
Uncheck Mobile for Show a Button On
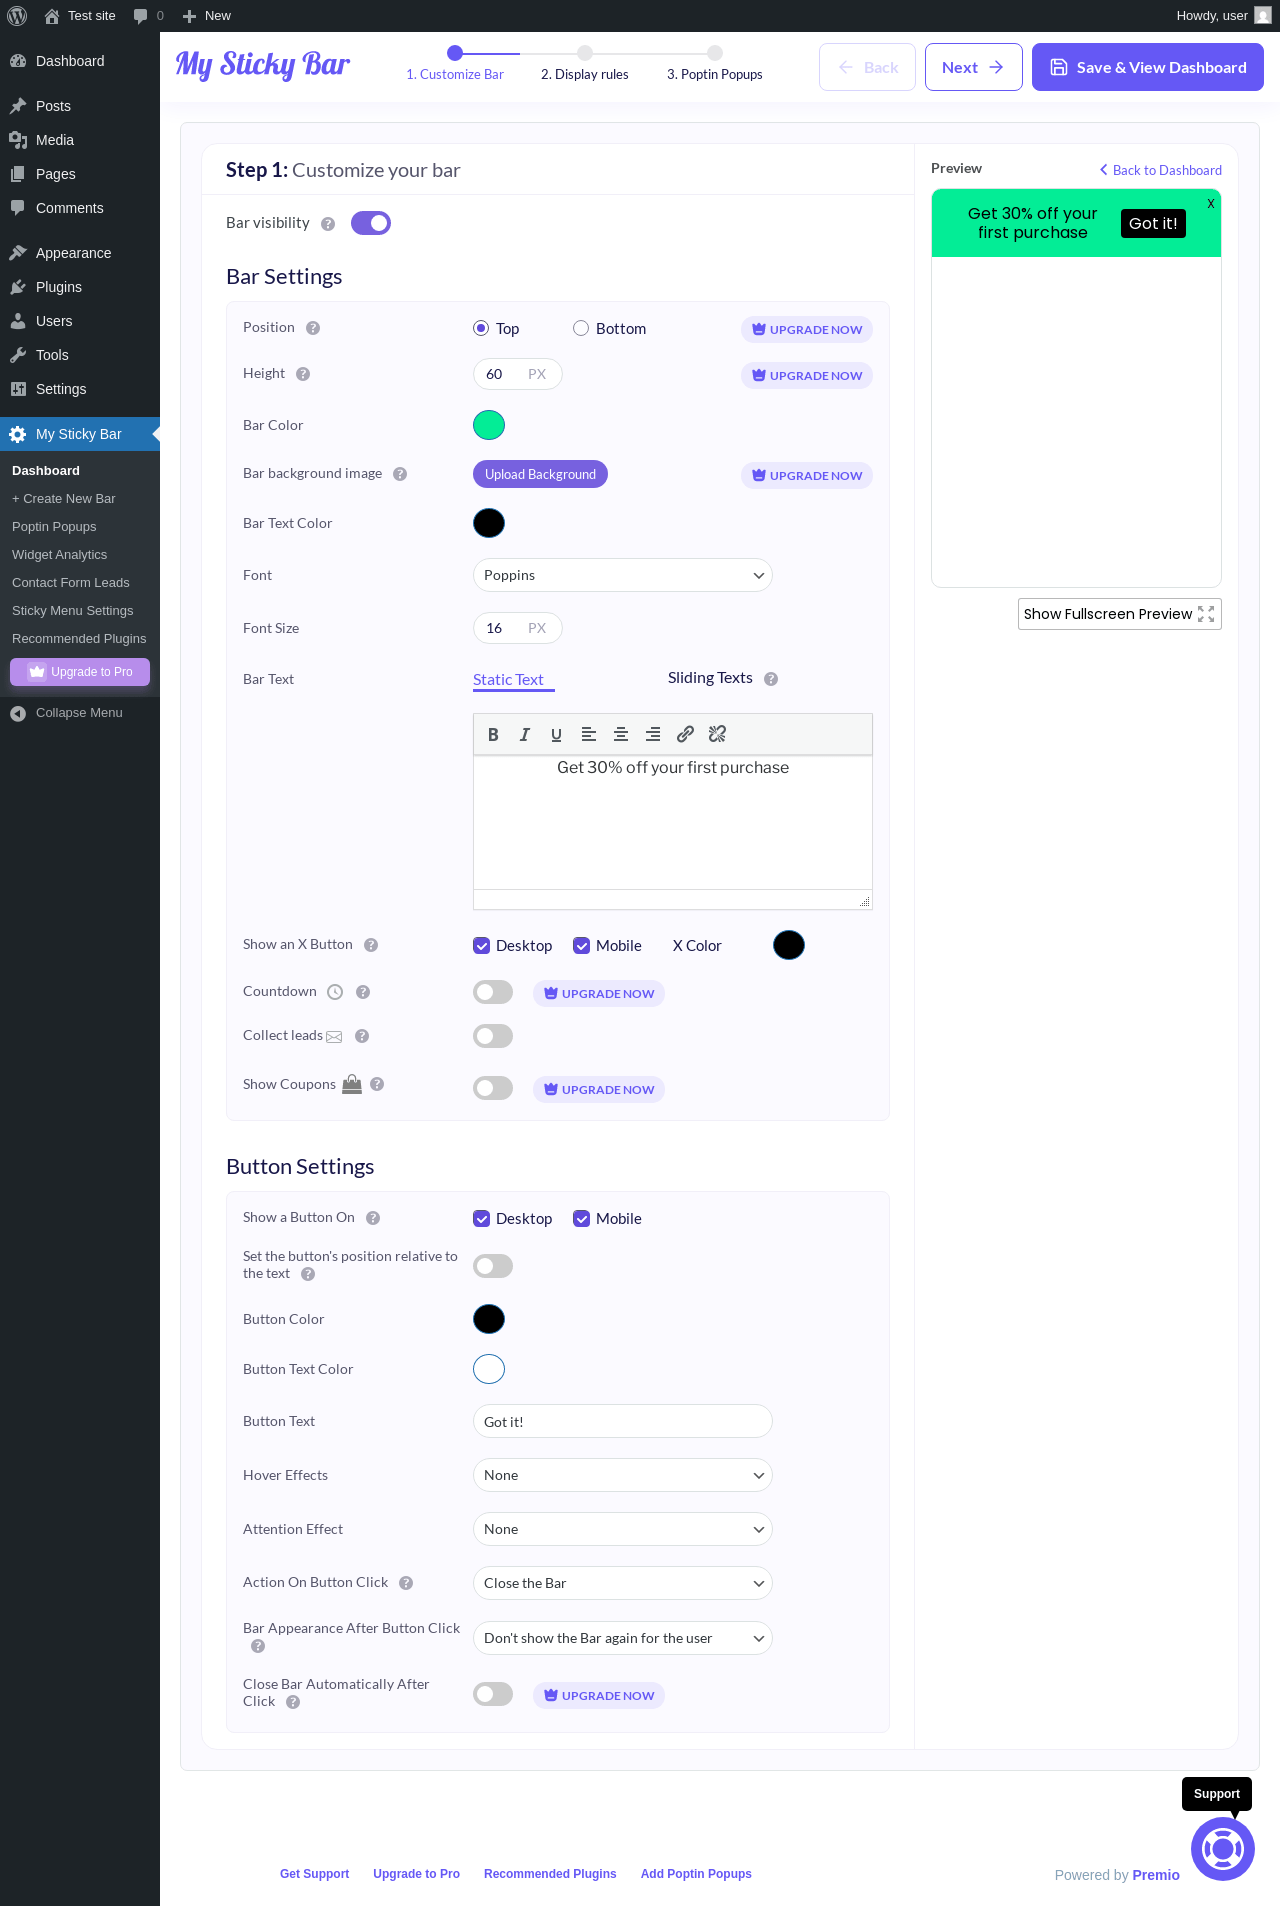coord(581,1219)
